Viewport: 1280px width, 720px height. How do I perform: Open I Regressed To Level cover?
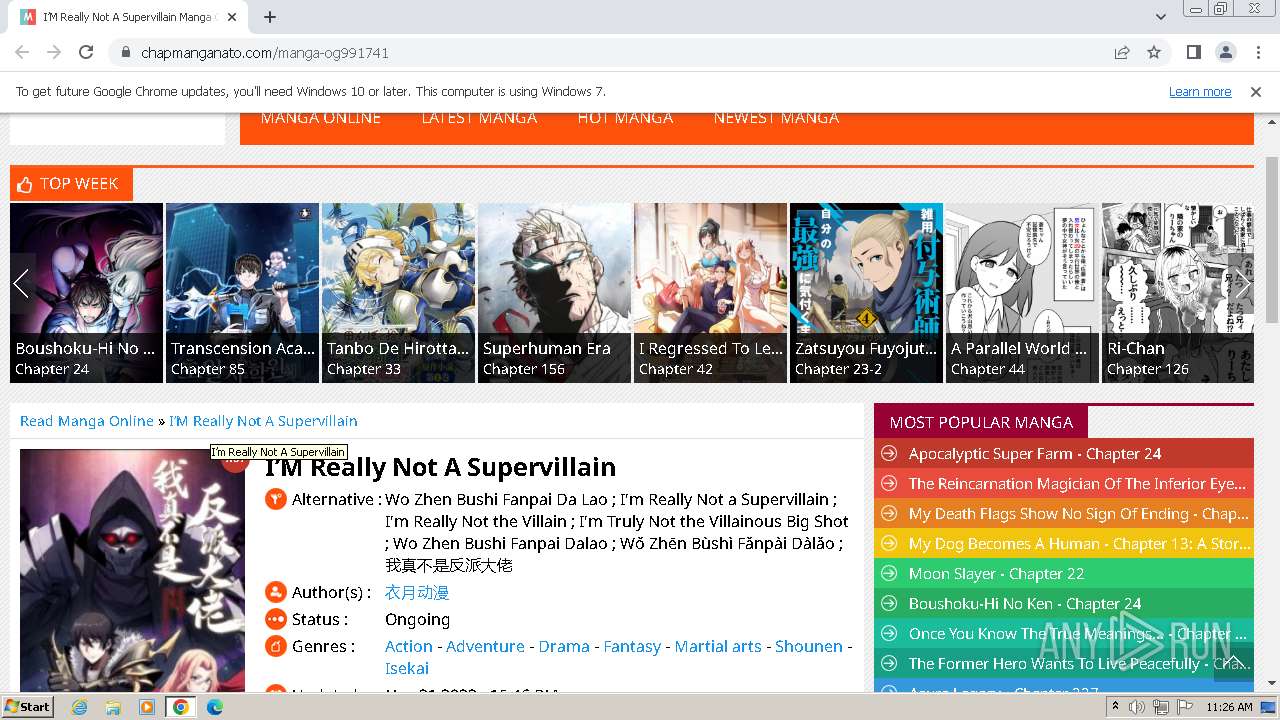[710, 293]
